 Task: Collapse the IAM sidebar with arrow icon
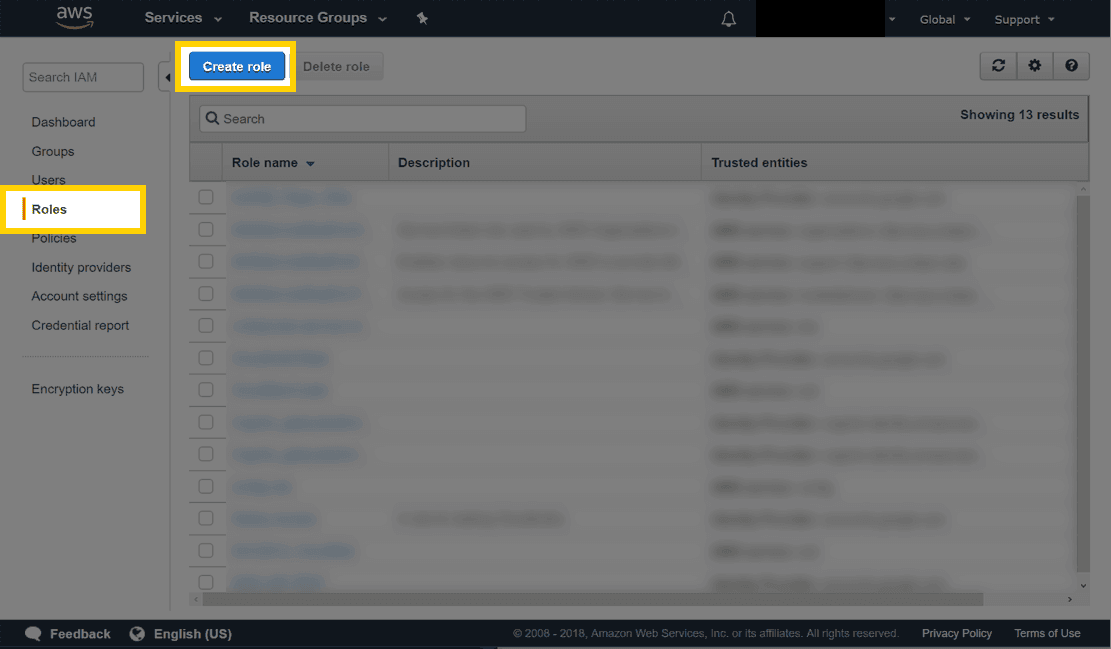(x=166, y=77)
